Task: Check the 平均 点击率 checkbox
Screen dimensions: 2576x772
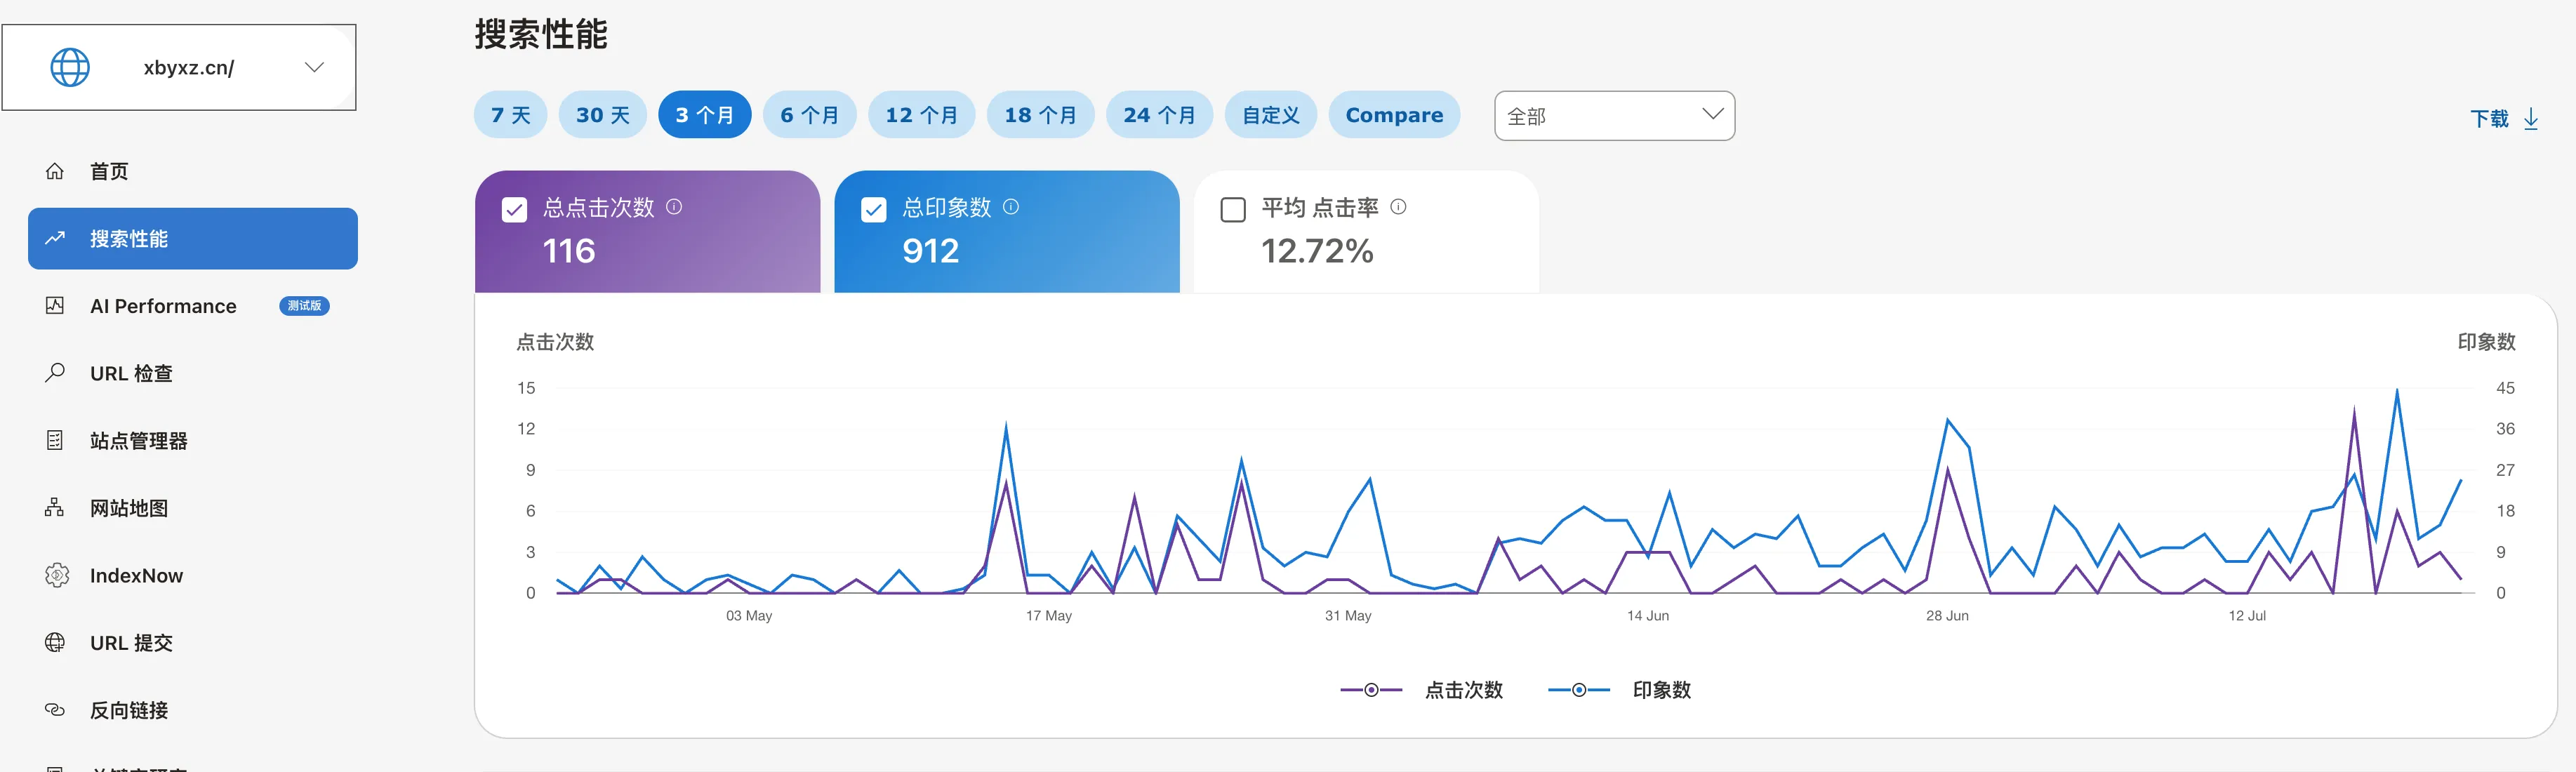Action: coord(1233,210)
